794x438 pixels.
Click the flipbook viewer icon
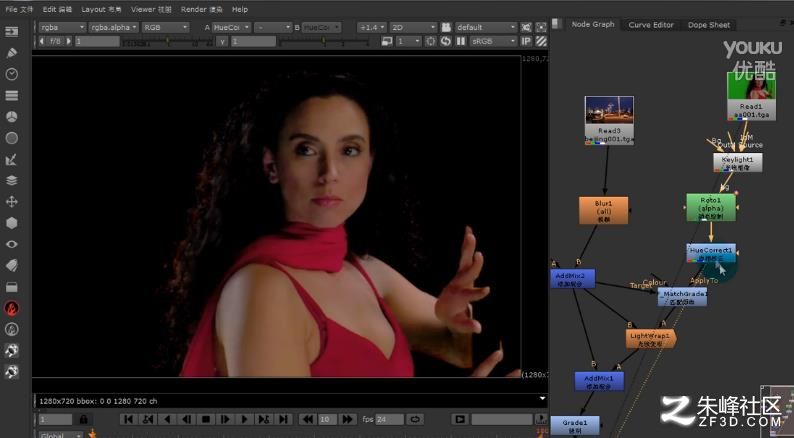[460, 419]
